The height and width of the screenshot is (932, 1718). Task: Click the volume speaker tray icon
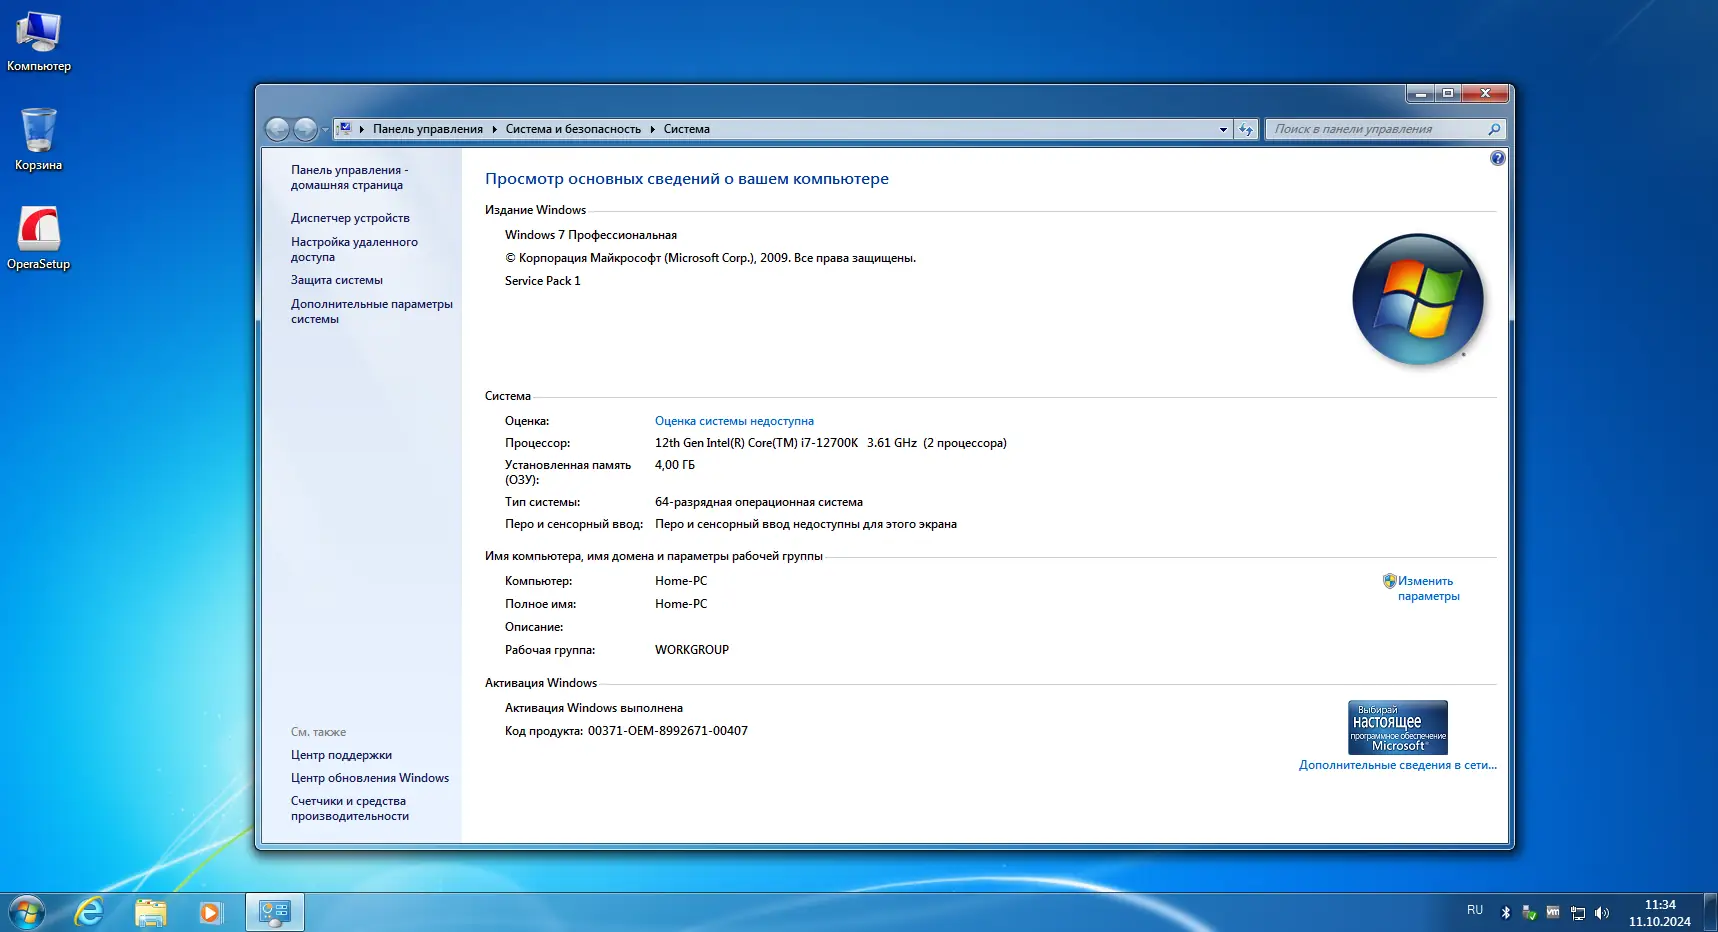point(1602,913)
